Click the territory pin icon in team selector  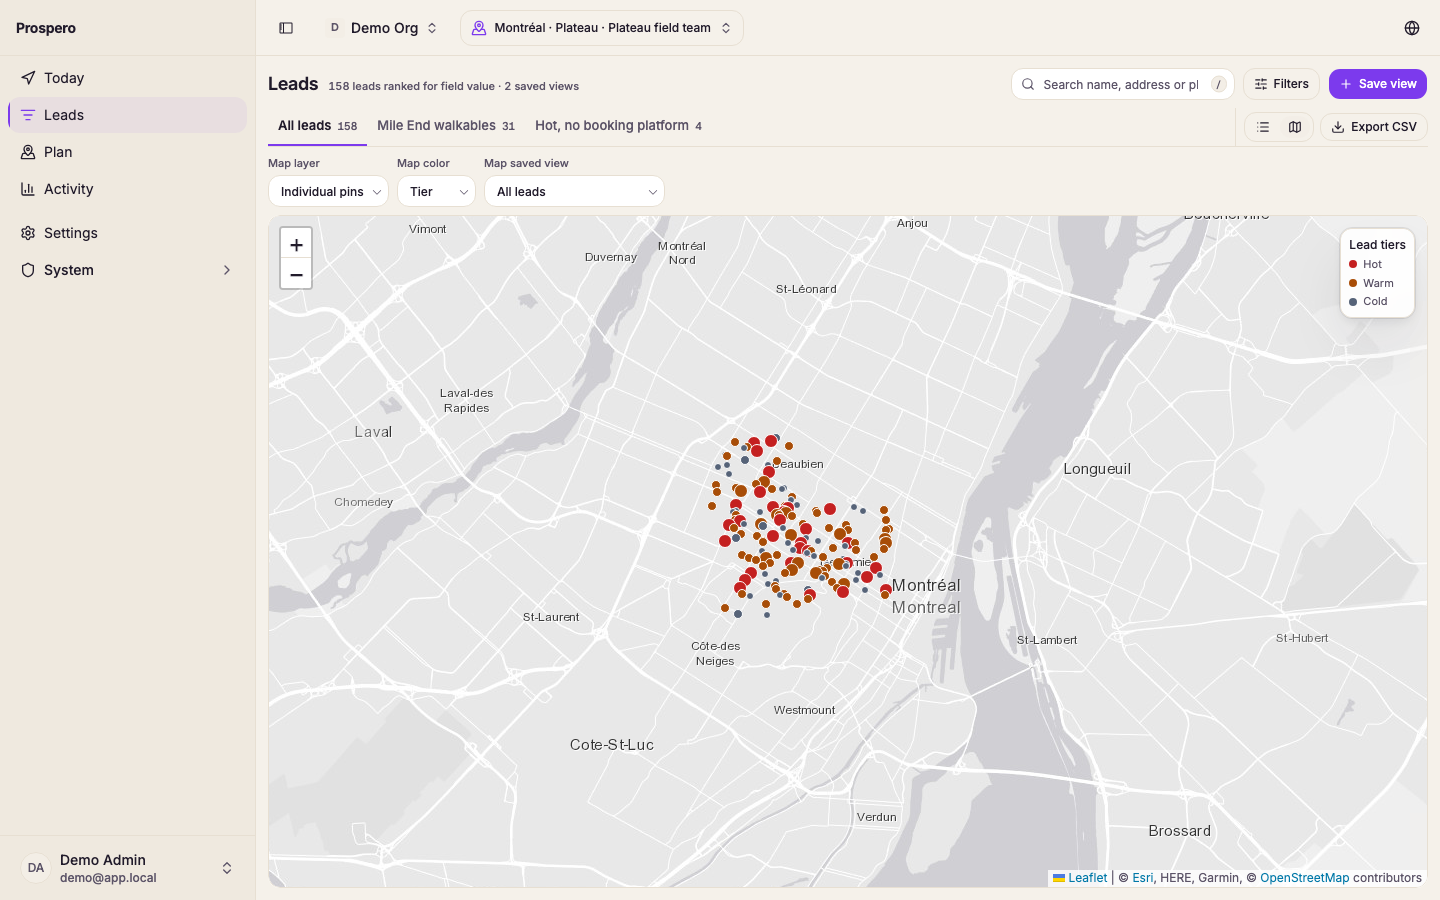479,28
